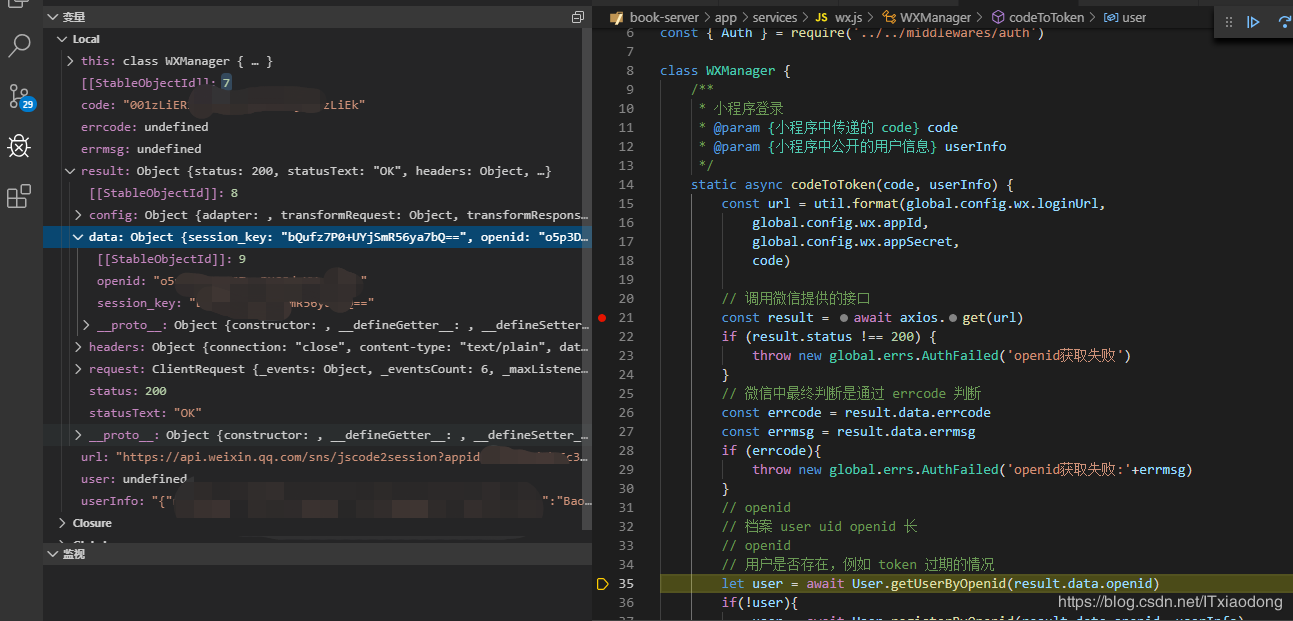Click 'axios' on line 21
The height and width of the screenshot is (621, 1293).
(x=920, y=318)
